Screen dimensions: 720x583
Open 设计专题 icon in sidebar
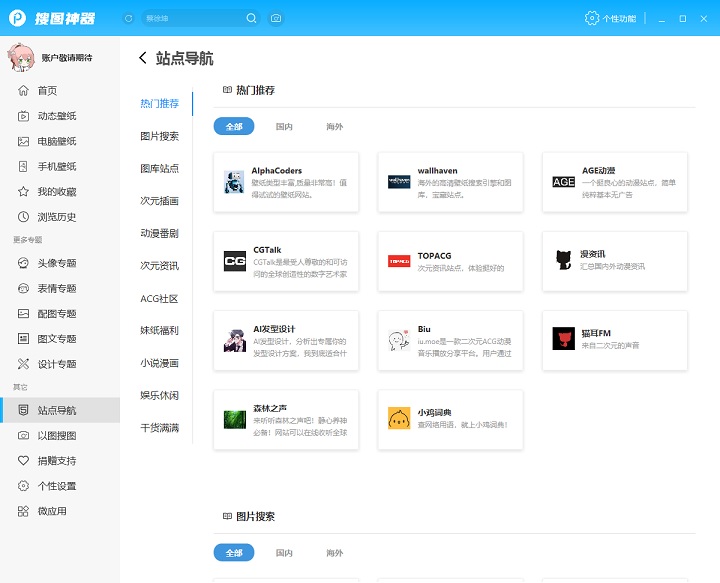coord(23,364)
